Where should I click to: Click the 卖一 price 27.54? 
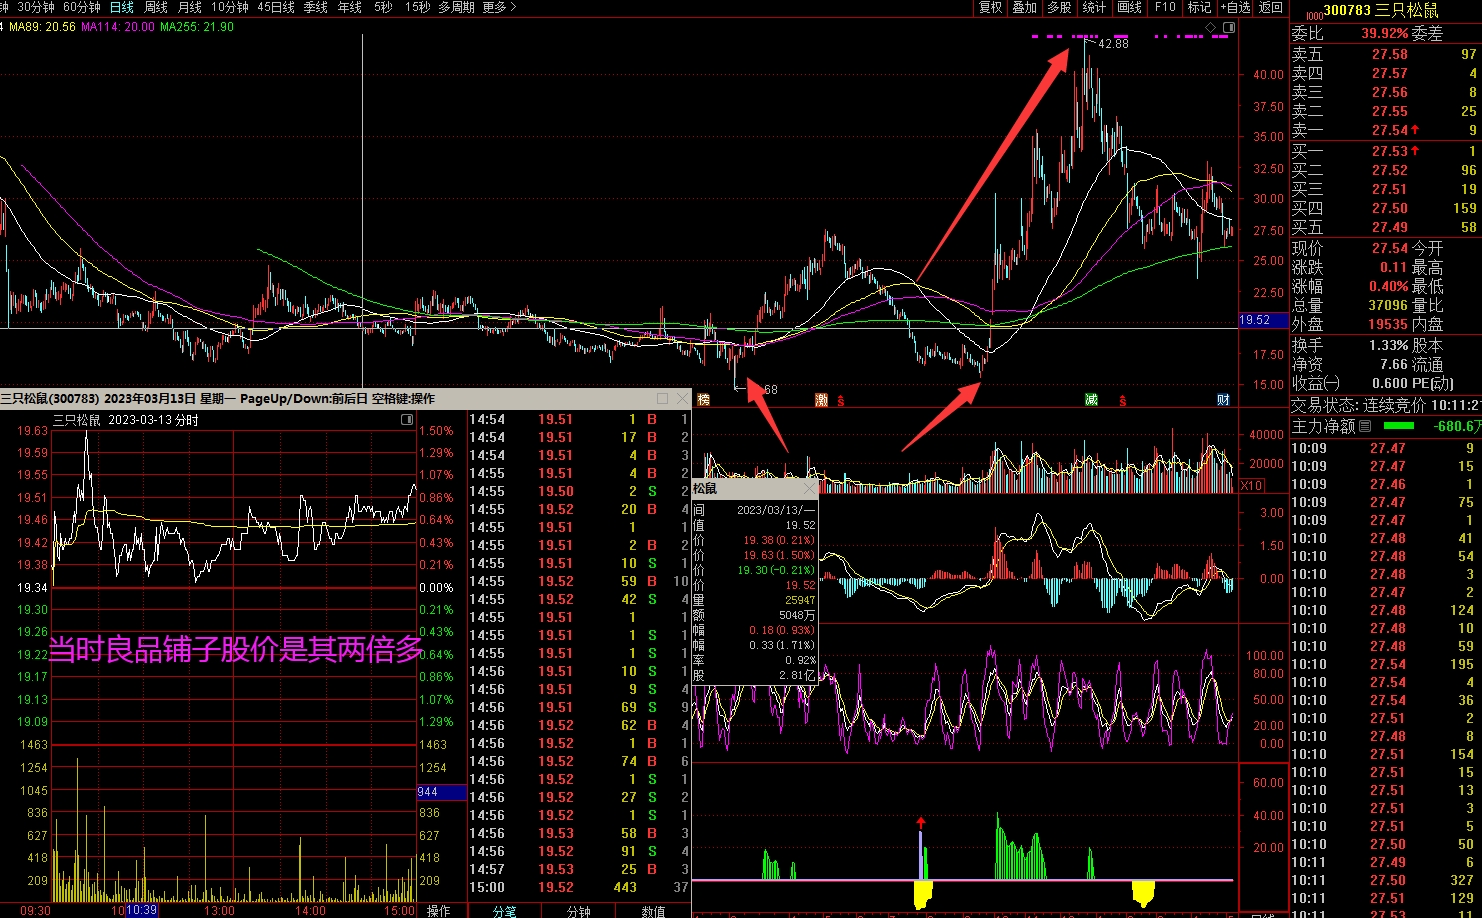(1390, 130)
